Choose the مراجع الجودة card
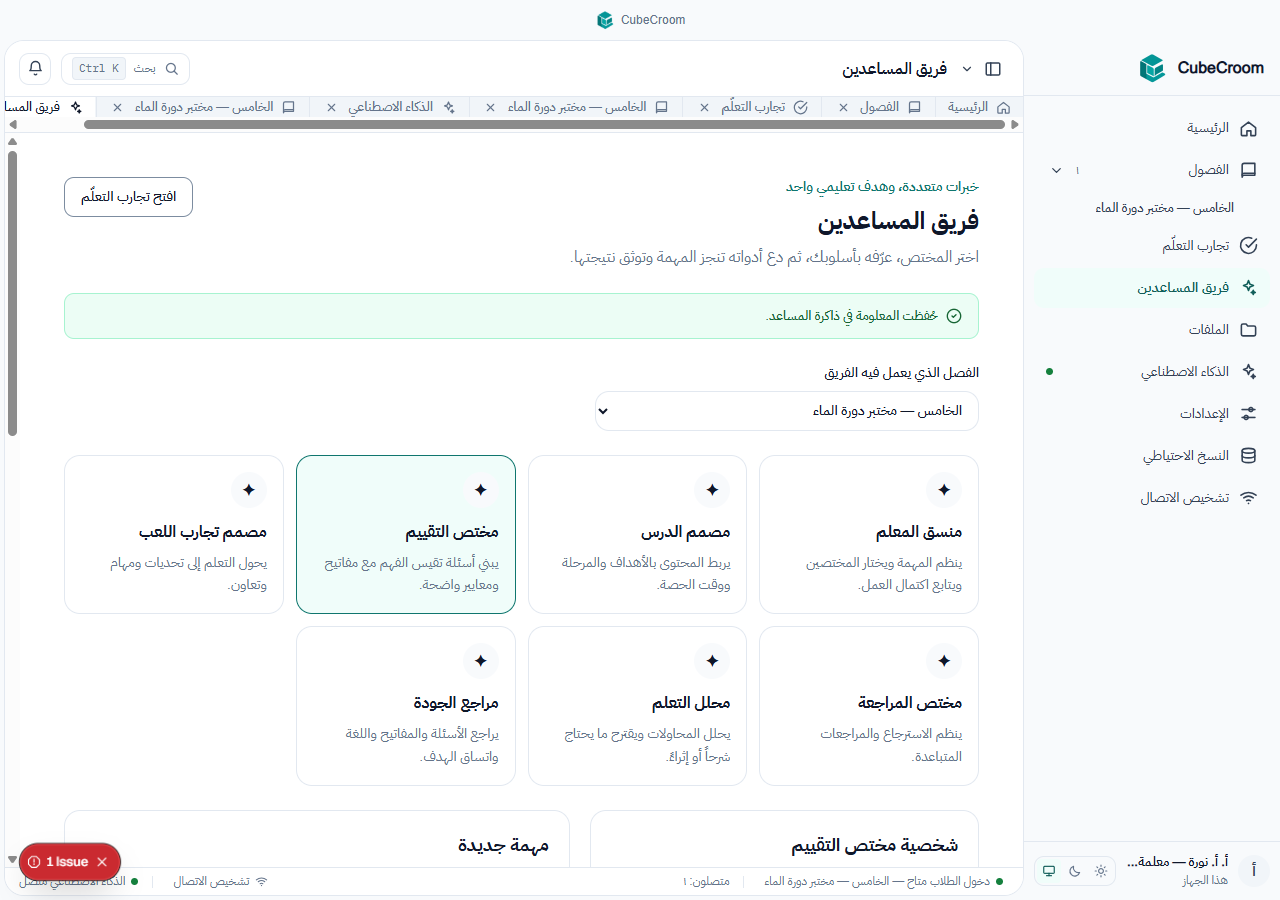Viewport: 1280px width, 900px height. coord(406,706)
